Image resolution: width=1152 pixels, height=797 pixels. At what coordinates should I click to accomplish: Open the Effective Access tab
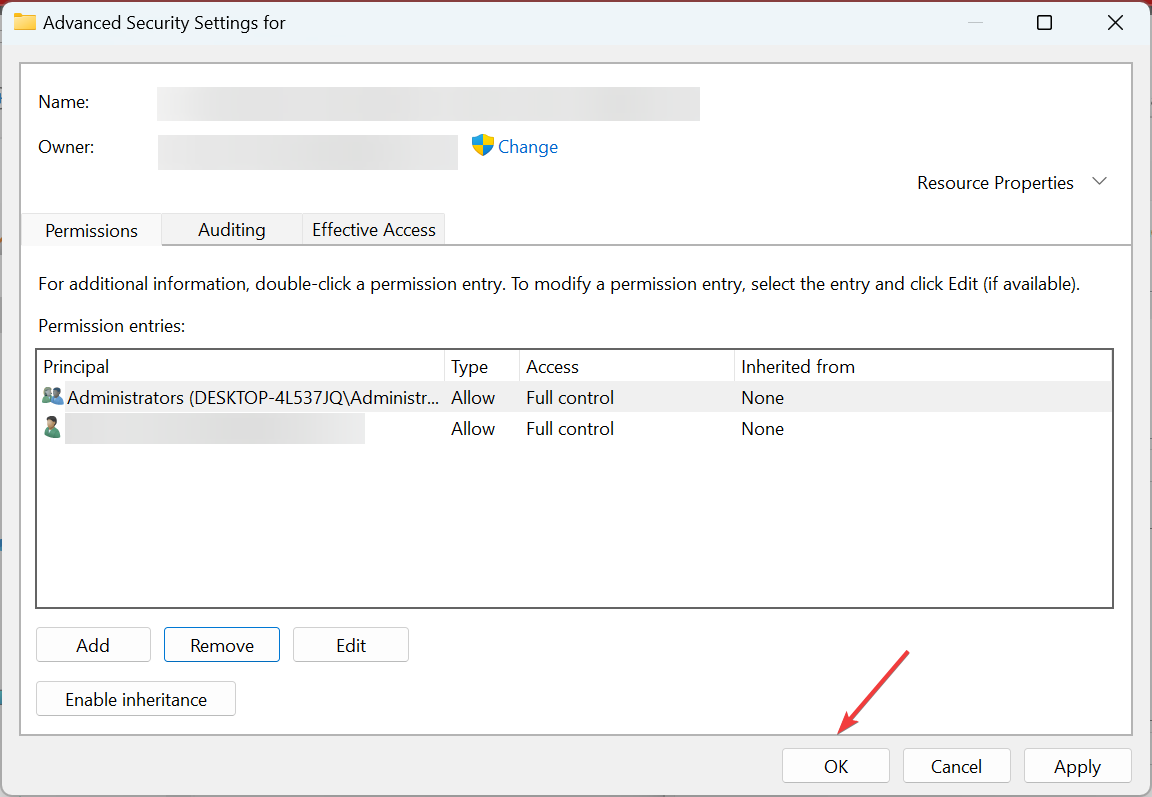(374, 230)
